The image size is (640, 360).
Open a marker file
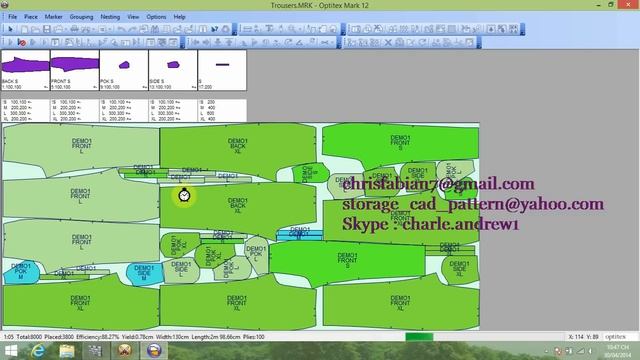tap(35, 29)
